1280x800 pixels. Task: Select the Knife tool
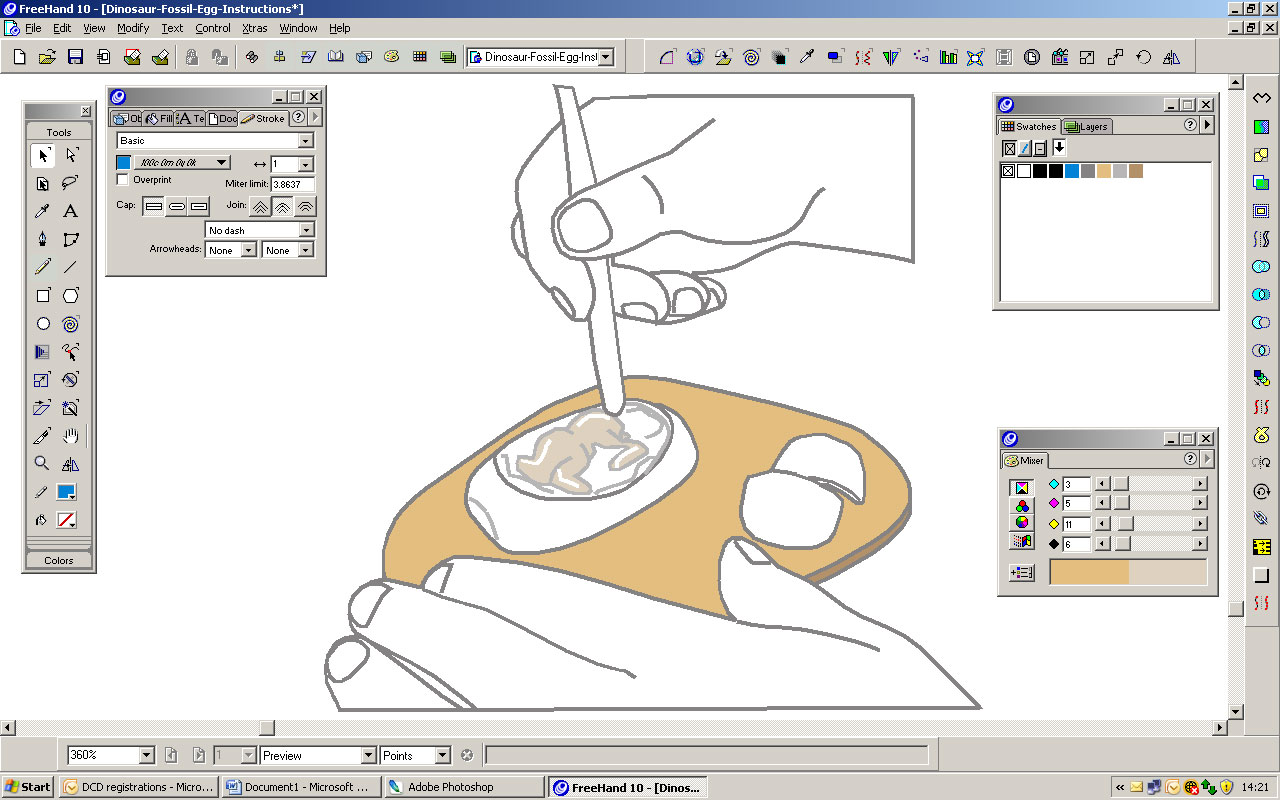pos(43,436)
